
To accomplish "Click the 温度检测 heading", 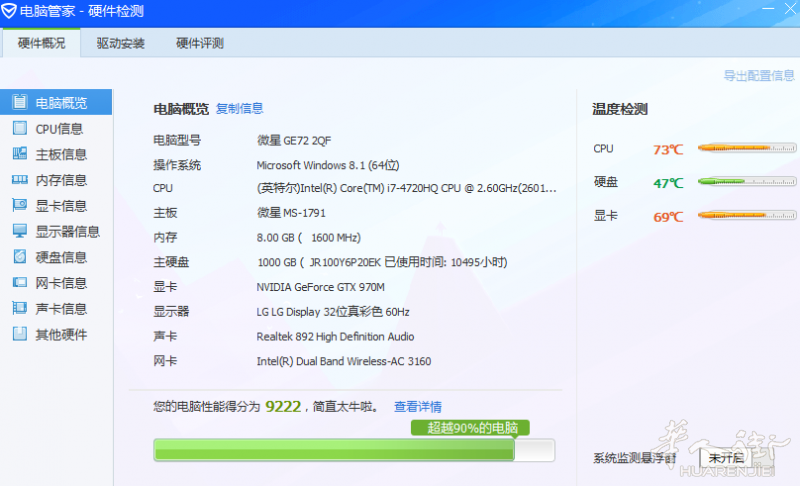I will pyautogui.click(x=620, y=109).
